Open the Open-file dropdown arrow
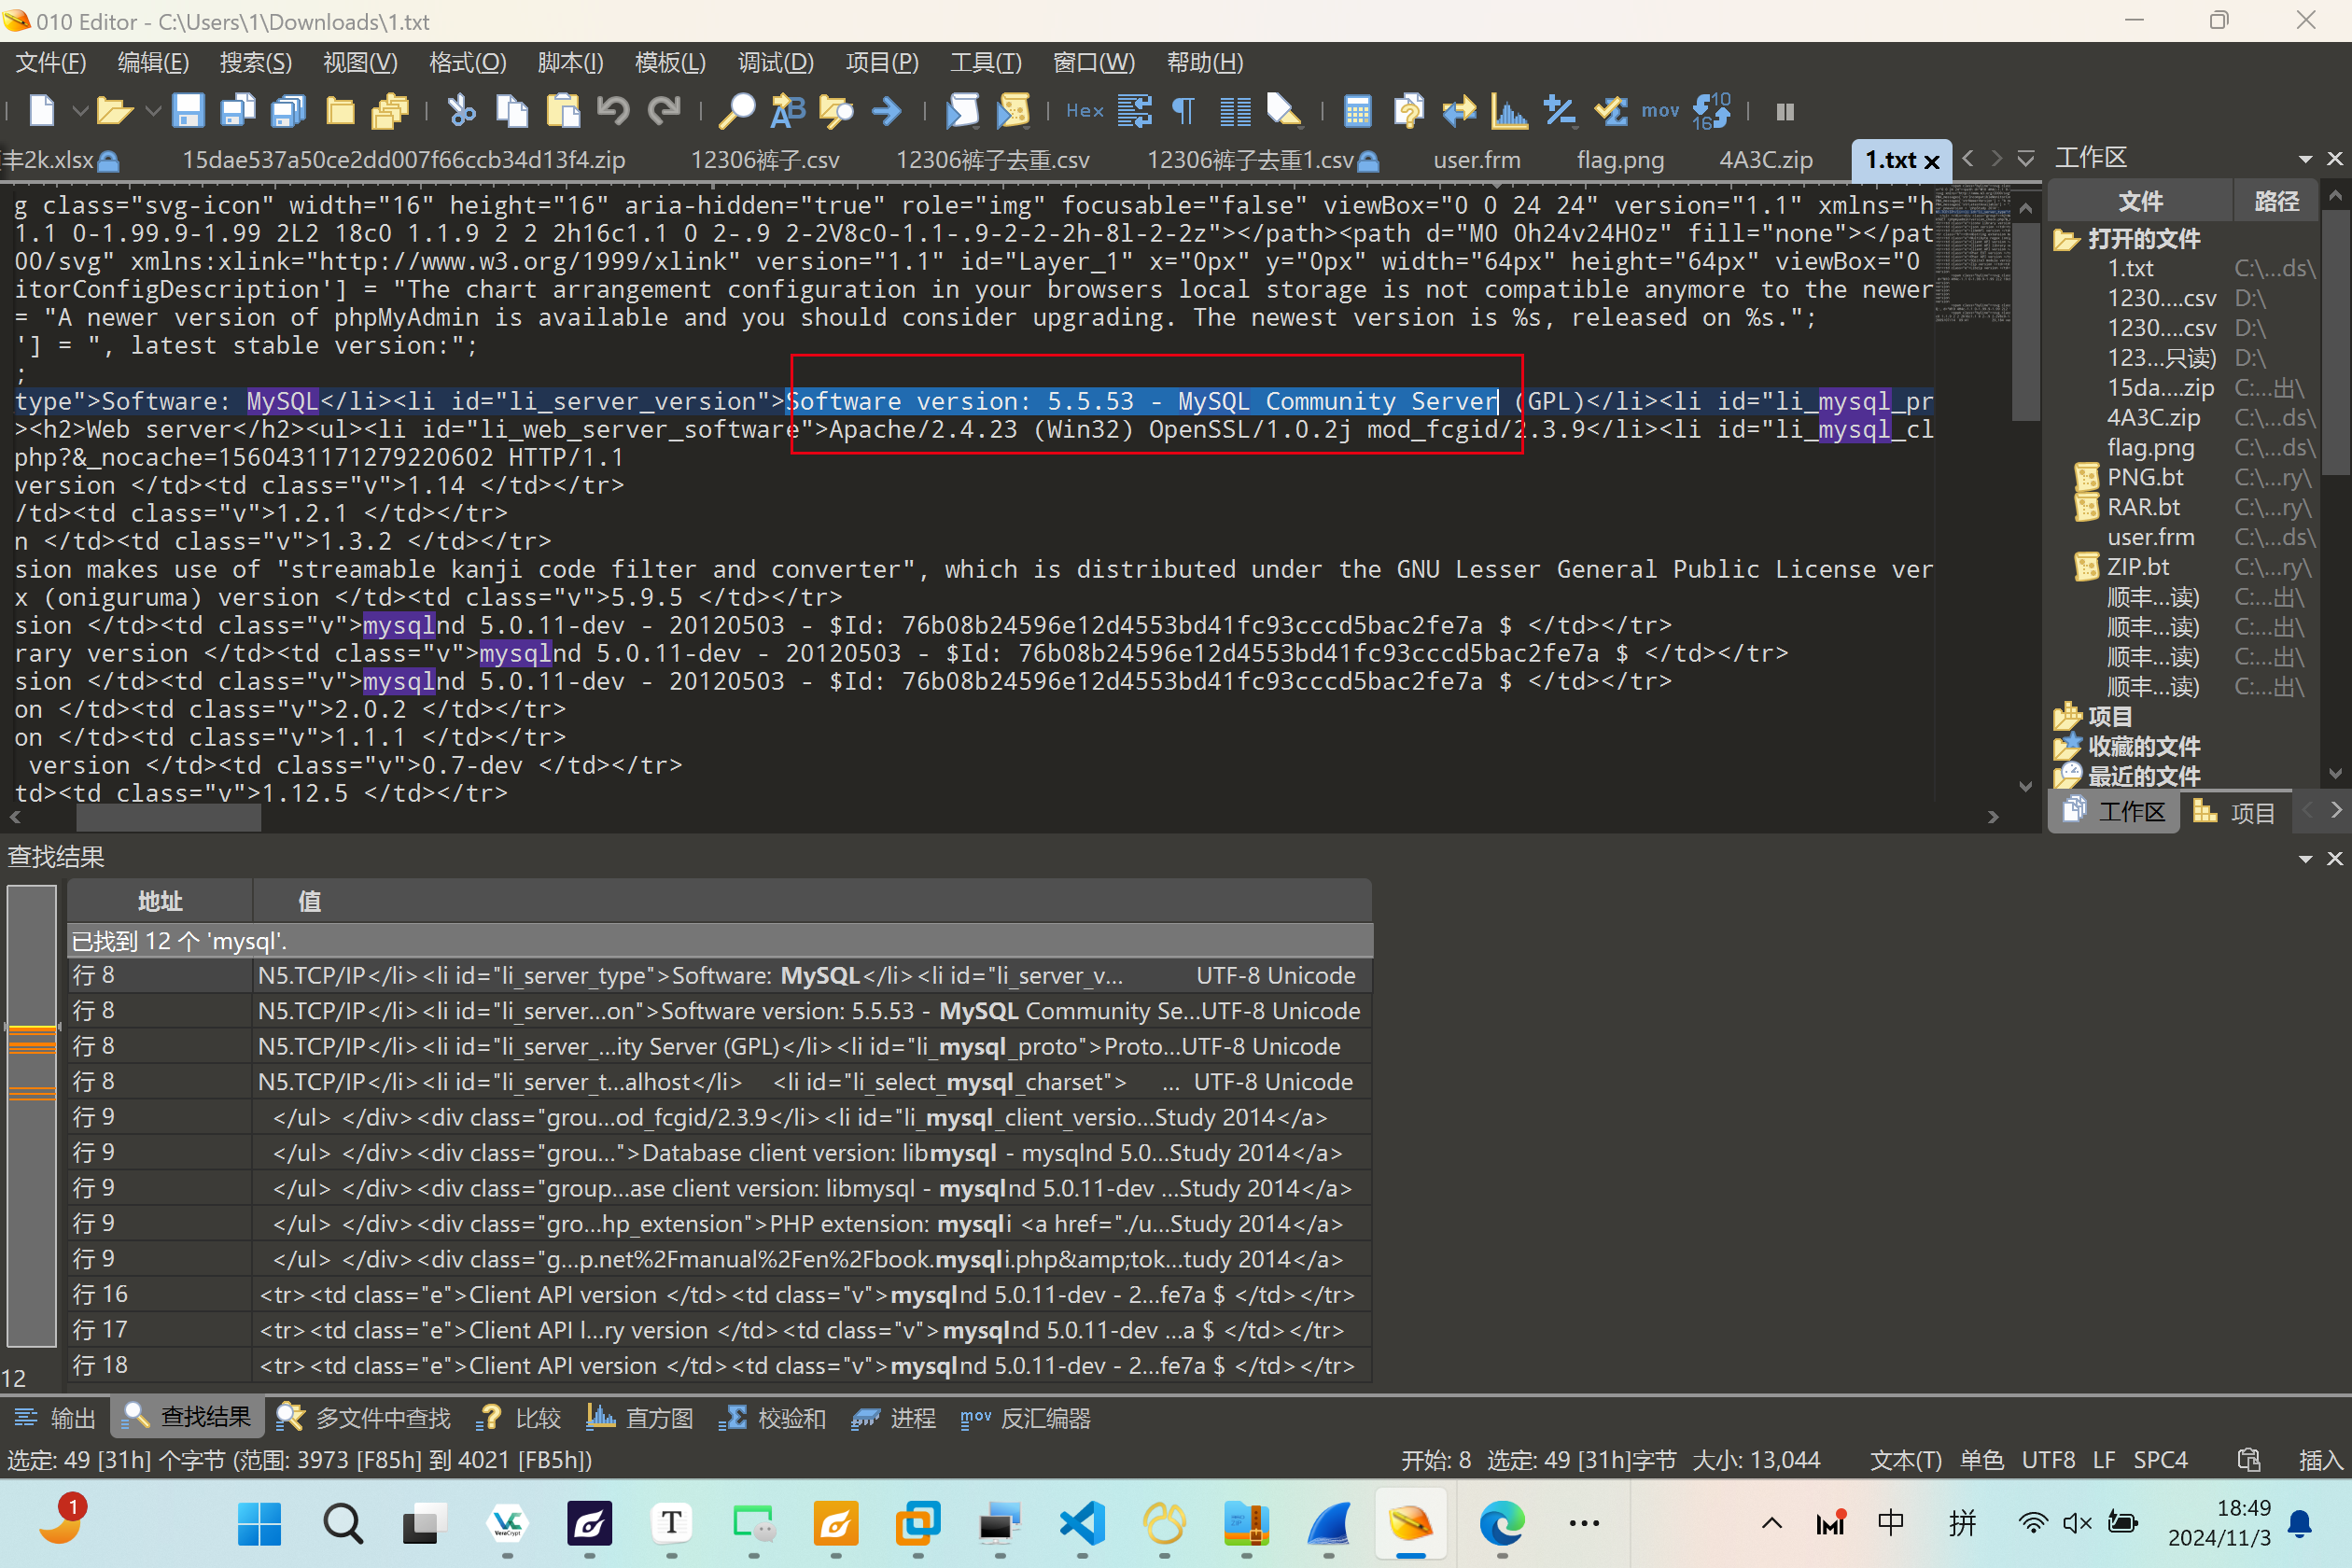 pos(153,111)
